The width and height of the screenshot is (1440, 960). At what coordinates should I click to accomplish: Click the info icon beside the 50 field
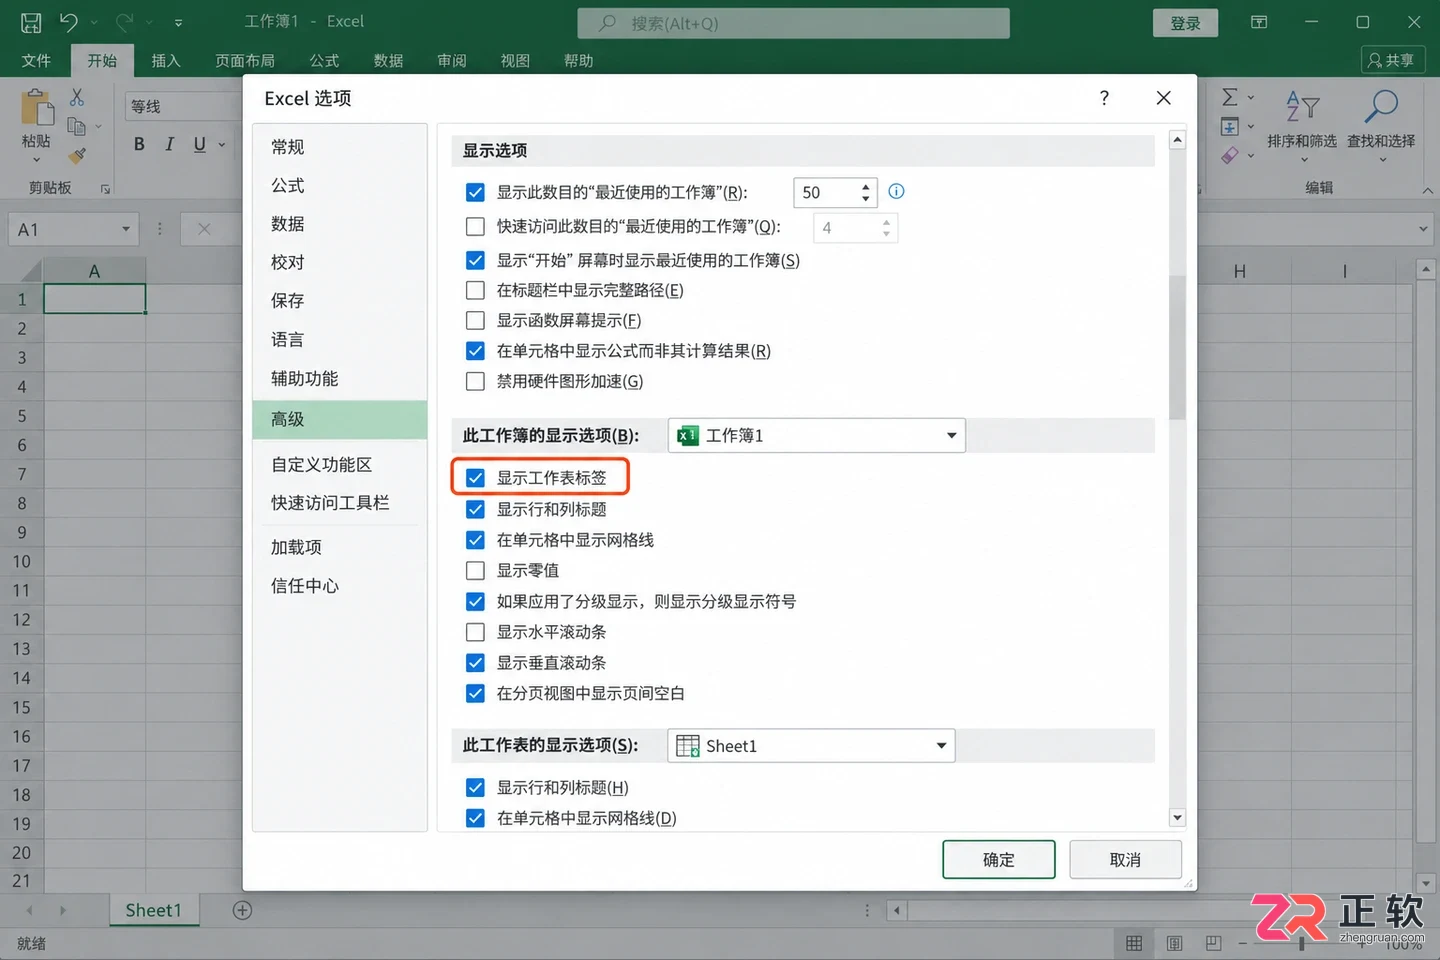tap(896, 191)
